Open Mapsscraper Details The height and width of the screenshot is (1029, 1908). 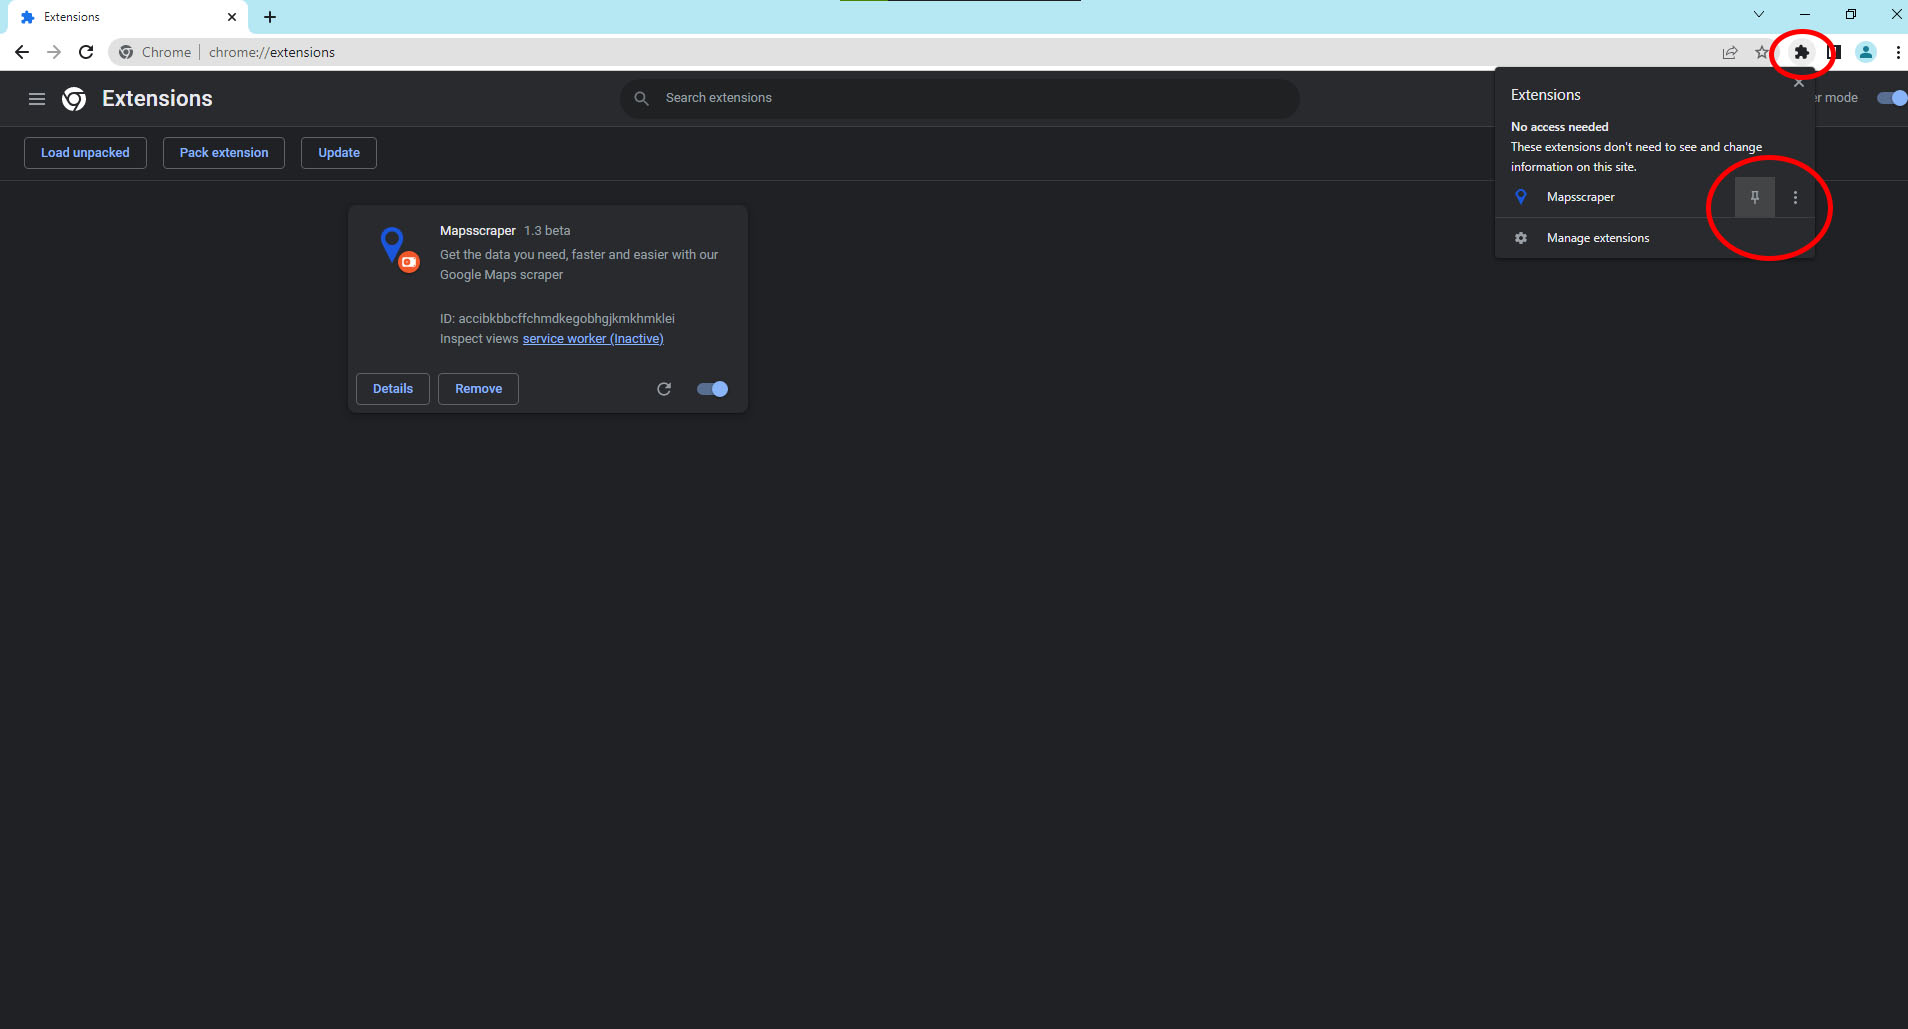pos(393,389)
